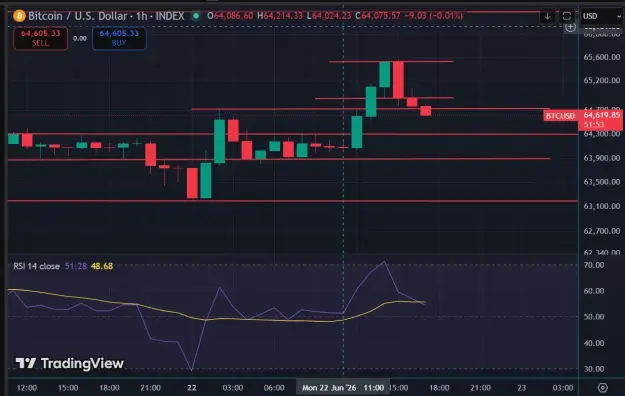Click the BTCUSD price label tag

pos(560,116)
